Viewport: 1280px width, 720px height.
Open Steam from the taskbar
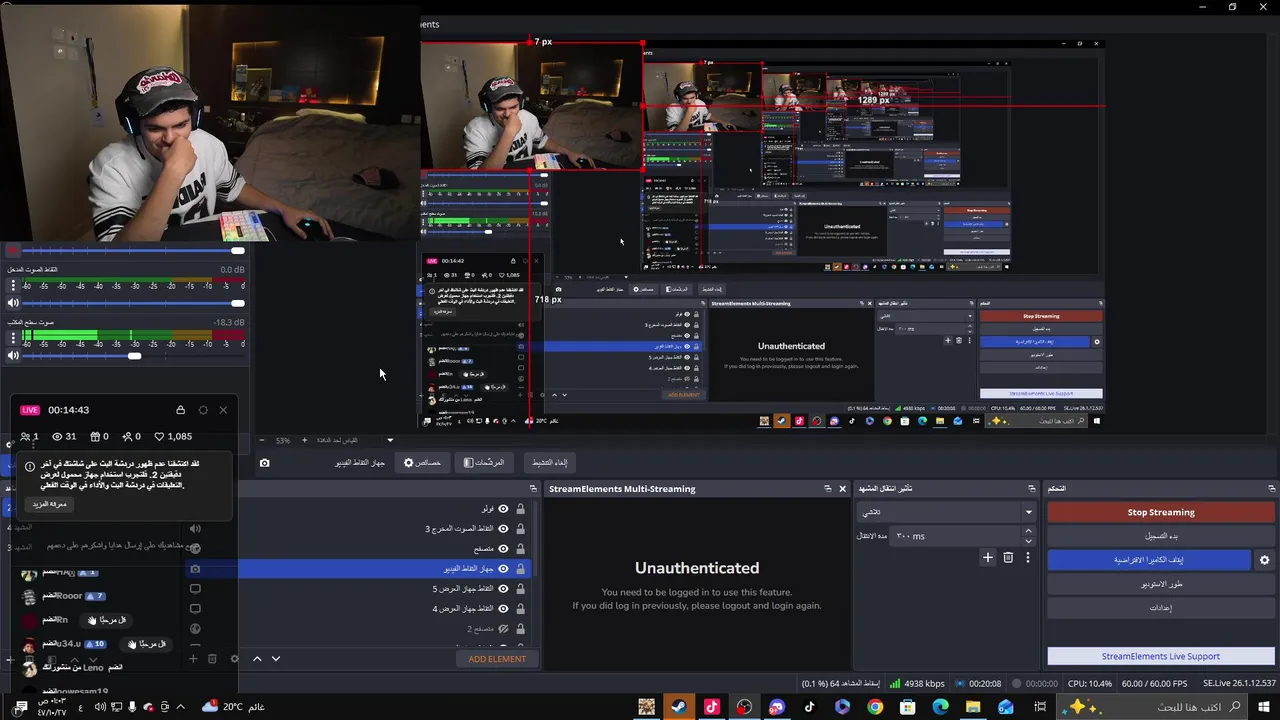coord(679,707)
